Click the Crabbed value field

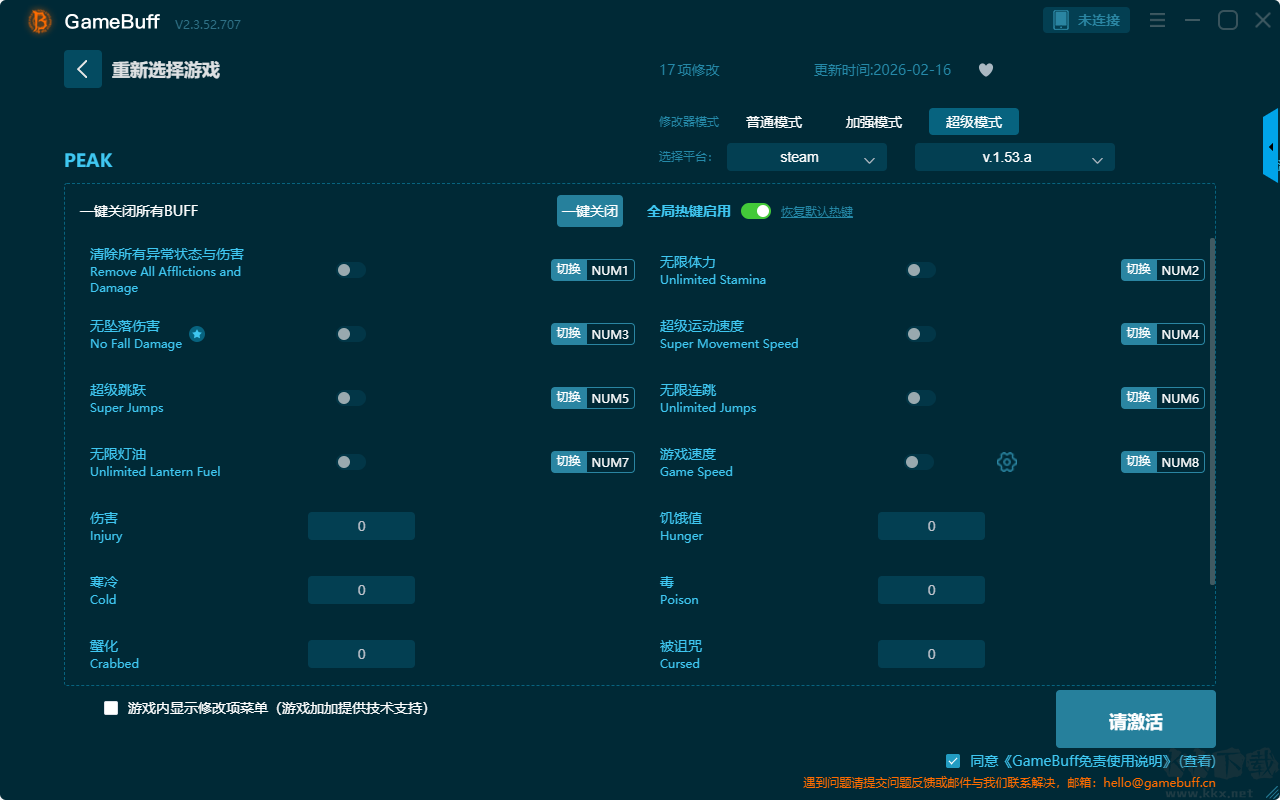click(361, 654)
